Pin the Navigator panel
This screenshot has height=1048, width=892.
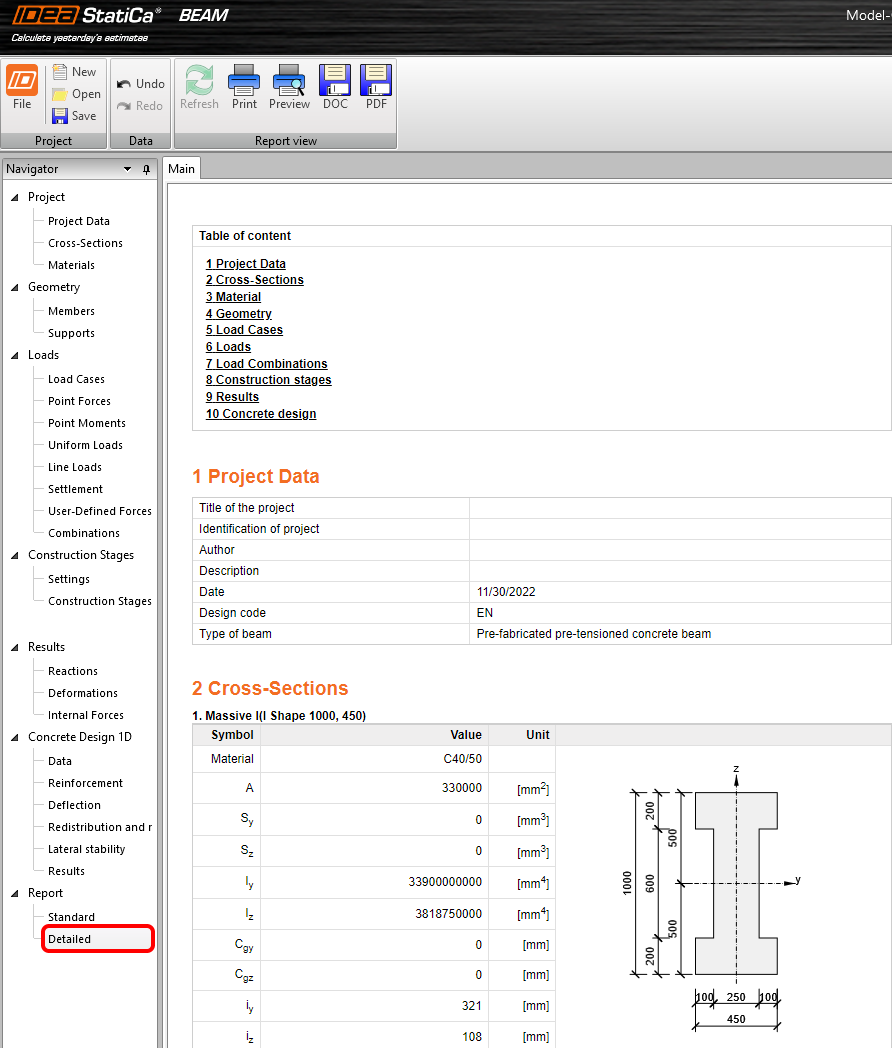[146, 169]
